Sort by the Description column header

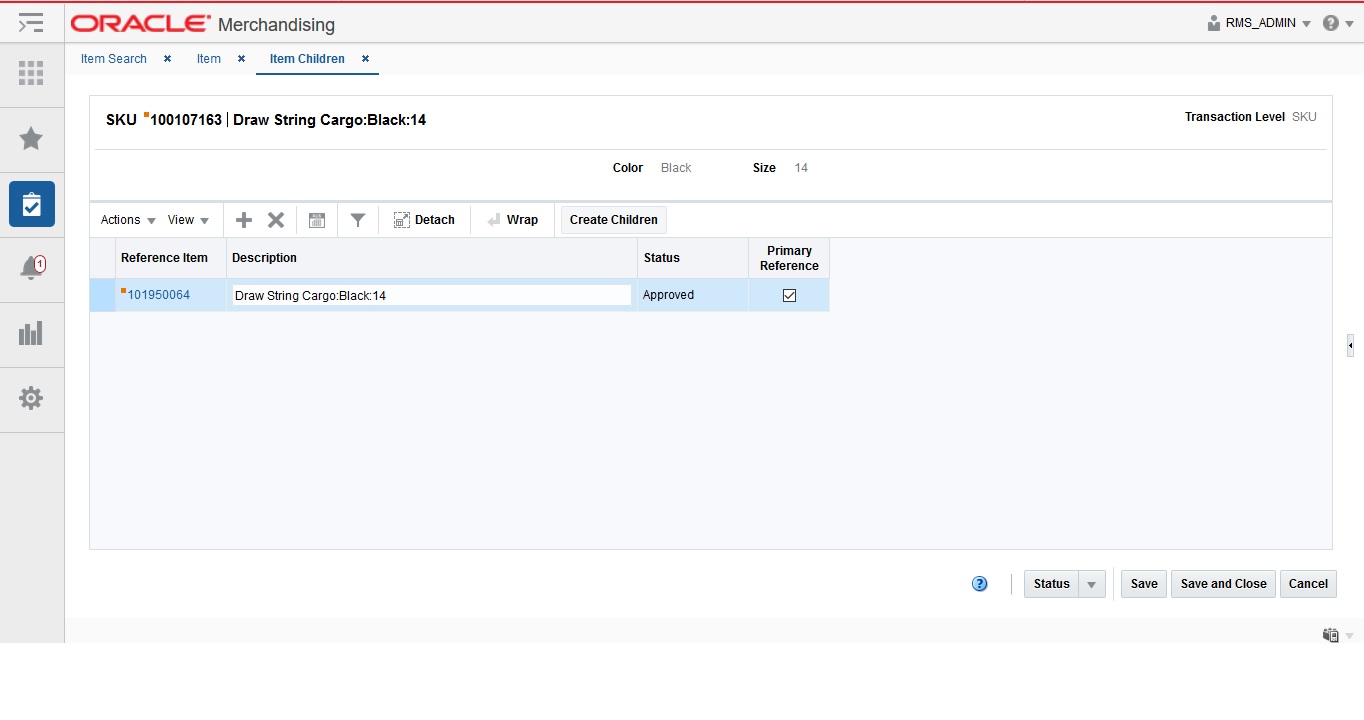click(432, 258)
